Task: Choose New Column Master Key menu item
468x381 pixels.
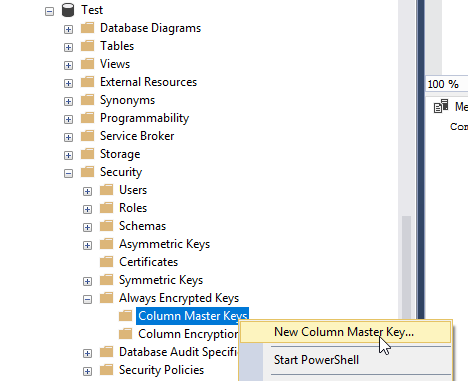Action: pyautogui.click(x=345, y=332)
